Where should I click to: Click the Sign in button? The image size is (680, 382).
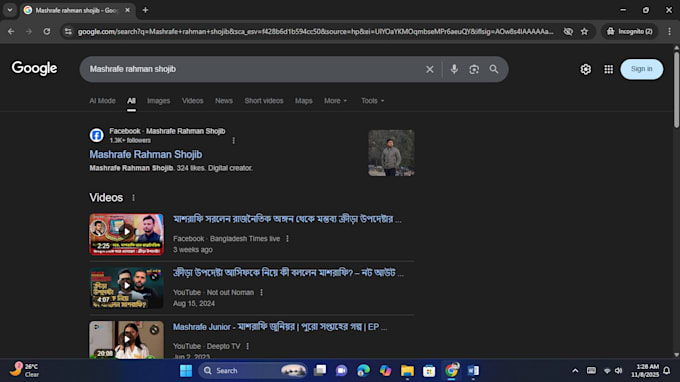coord(641,69)
